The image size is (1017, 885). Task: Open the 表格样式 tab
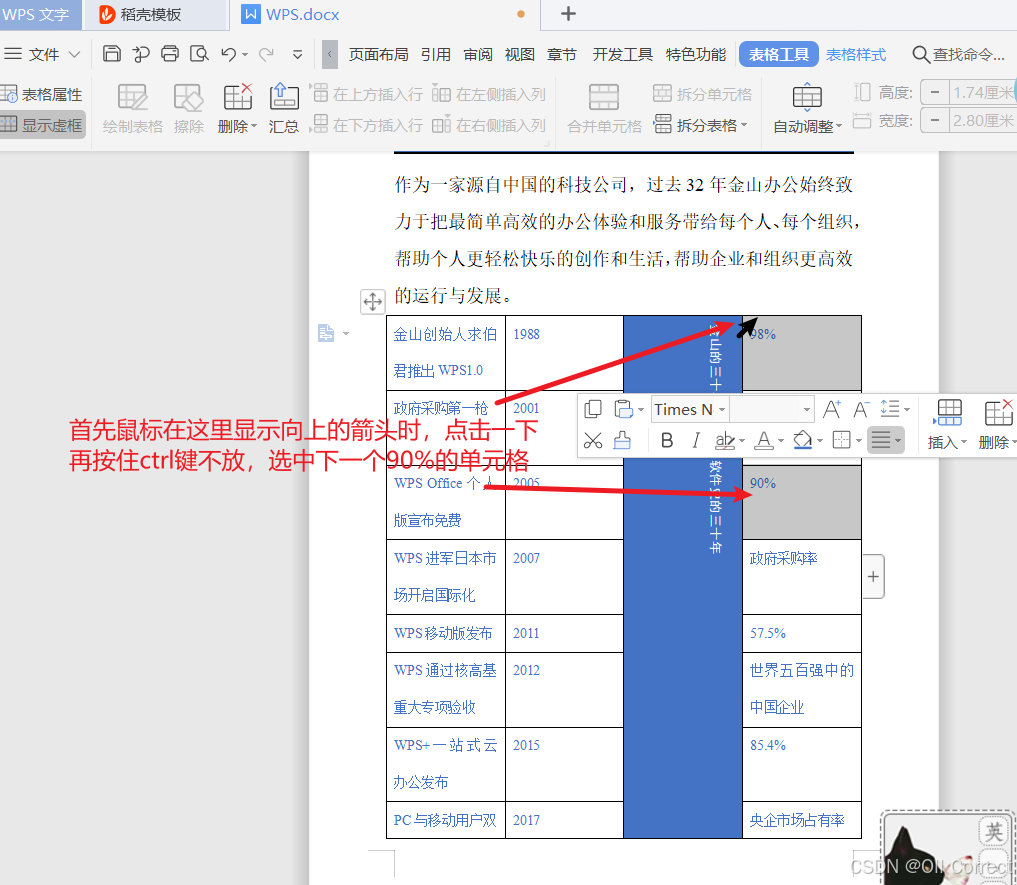(856, 55)
